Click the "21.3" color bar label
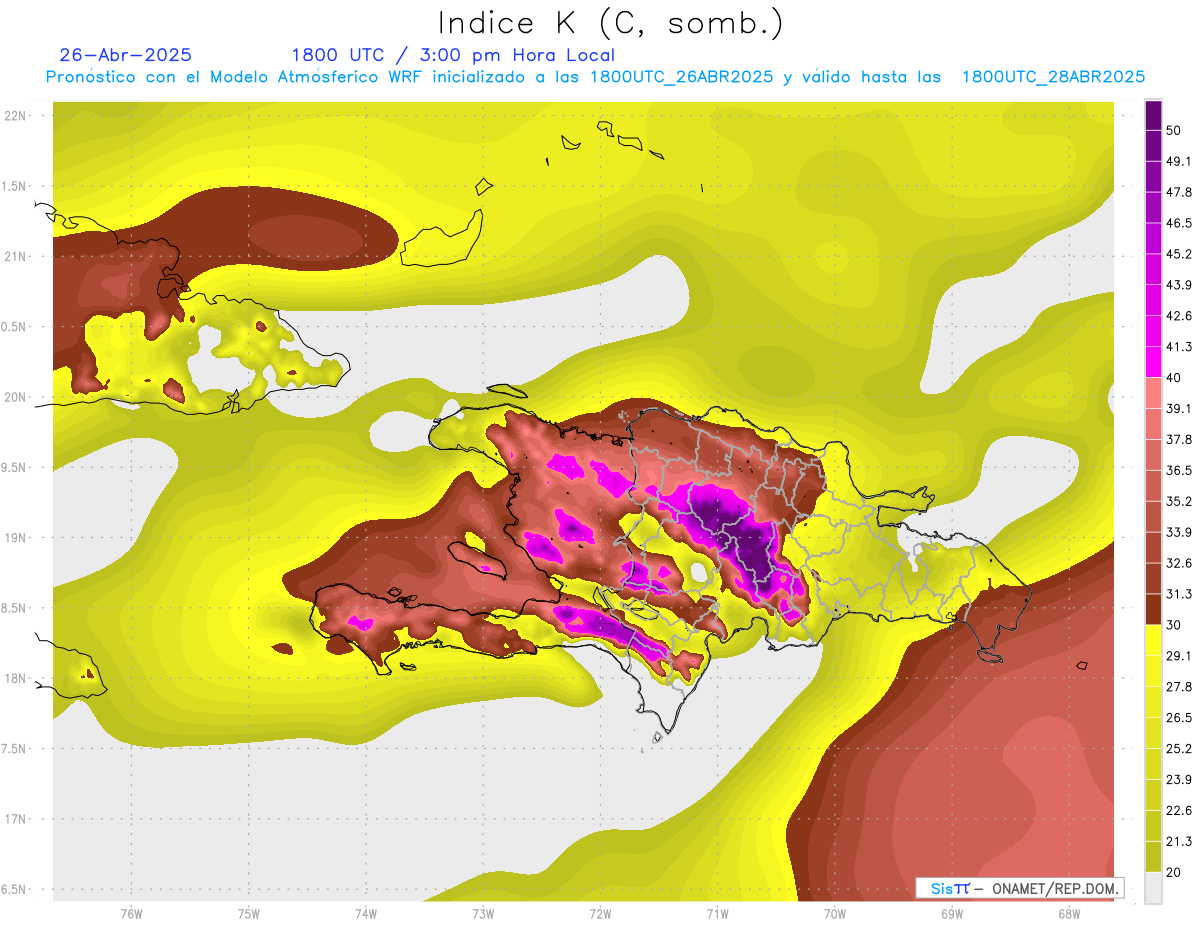This screenshot has height=927, width=1200. coord(1179,842)
